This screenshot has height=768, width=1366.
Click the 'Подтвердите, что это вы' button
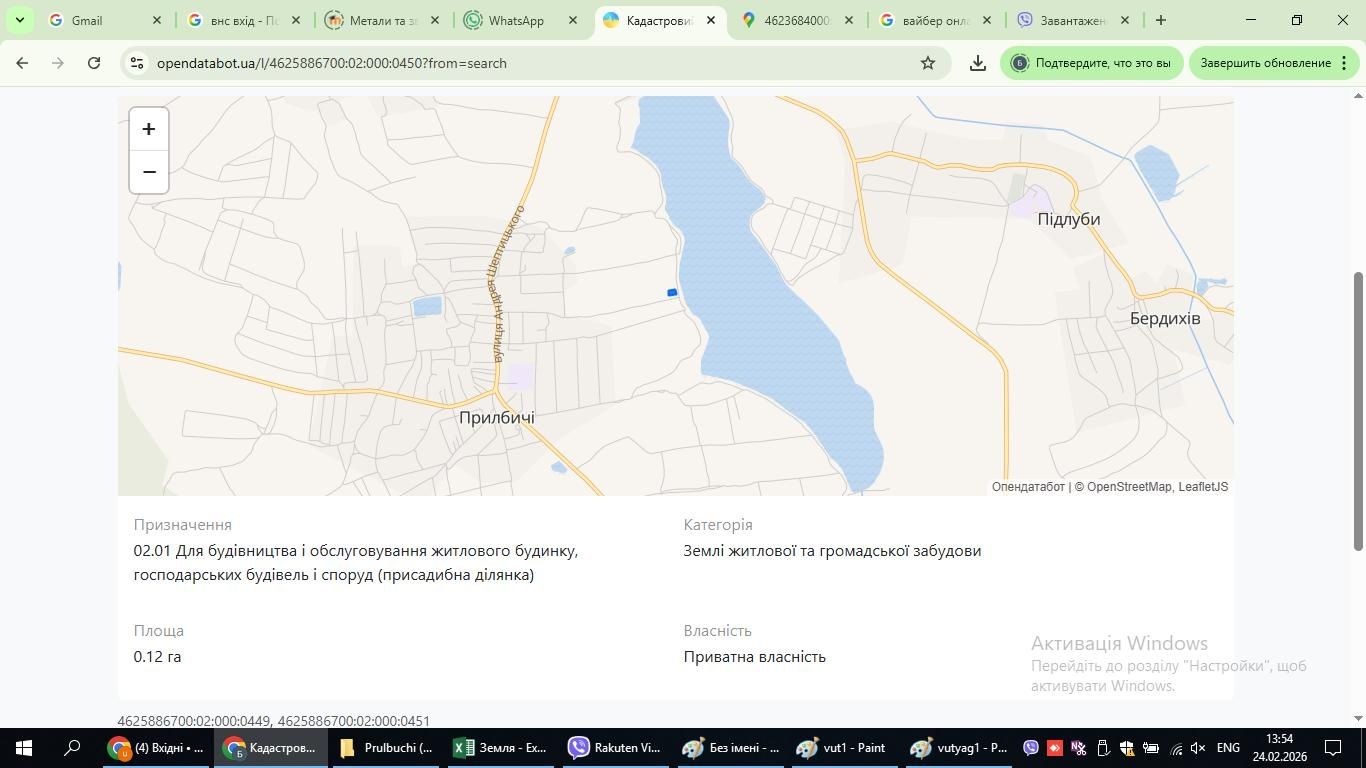(1092, 63)
